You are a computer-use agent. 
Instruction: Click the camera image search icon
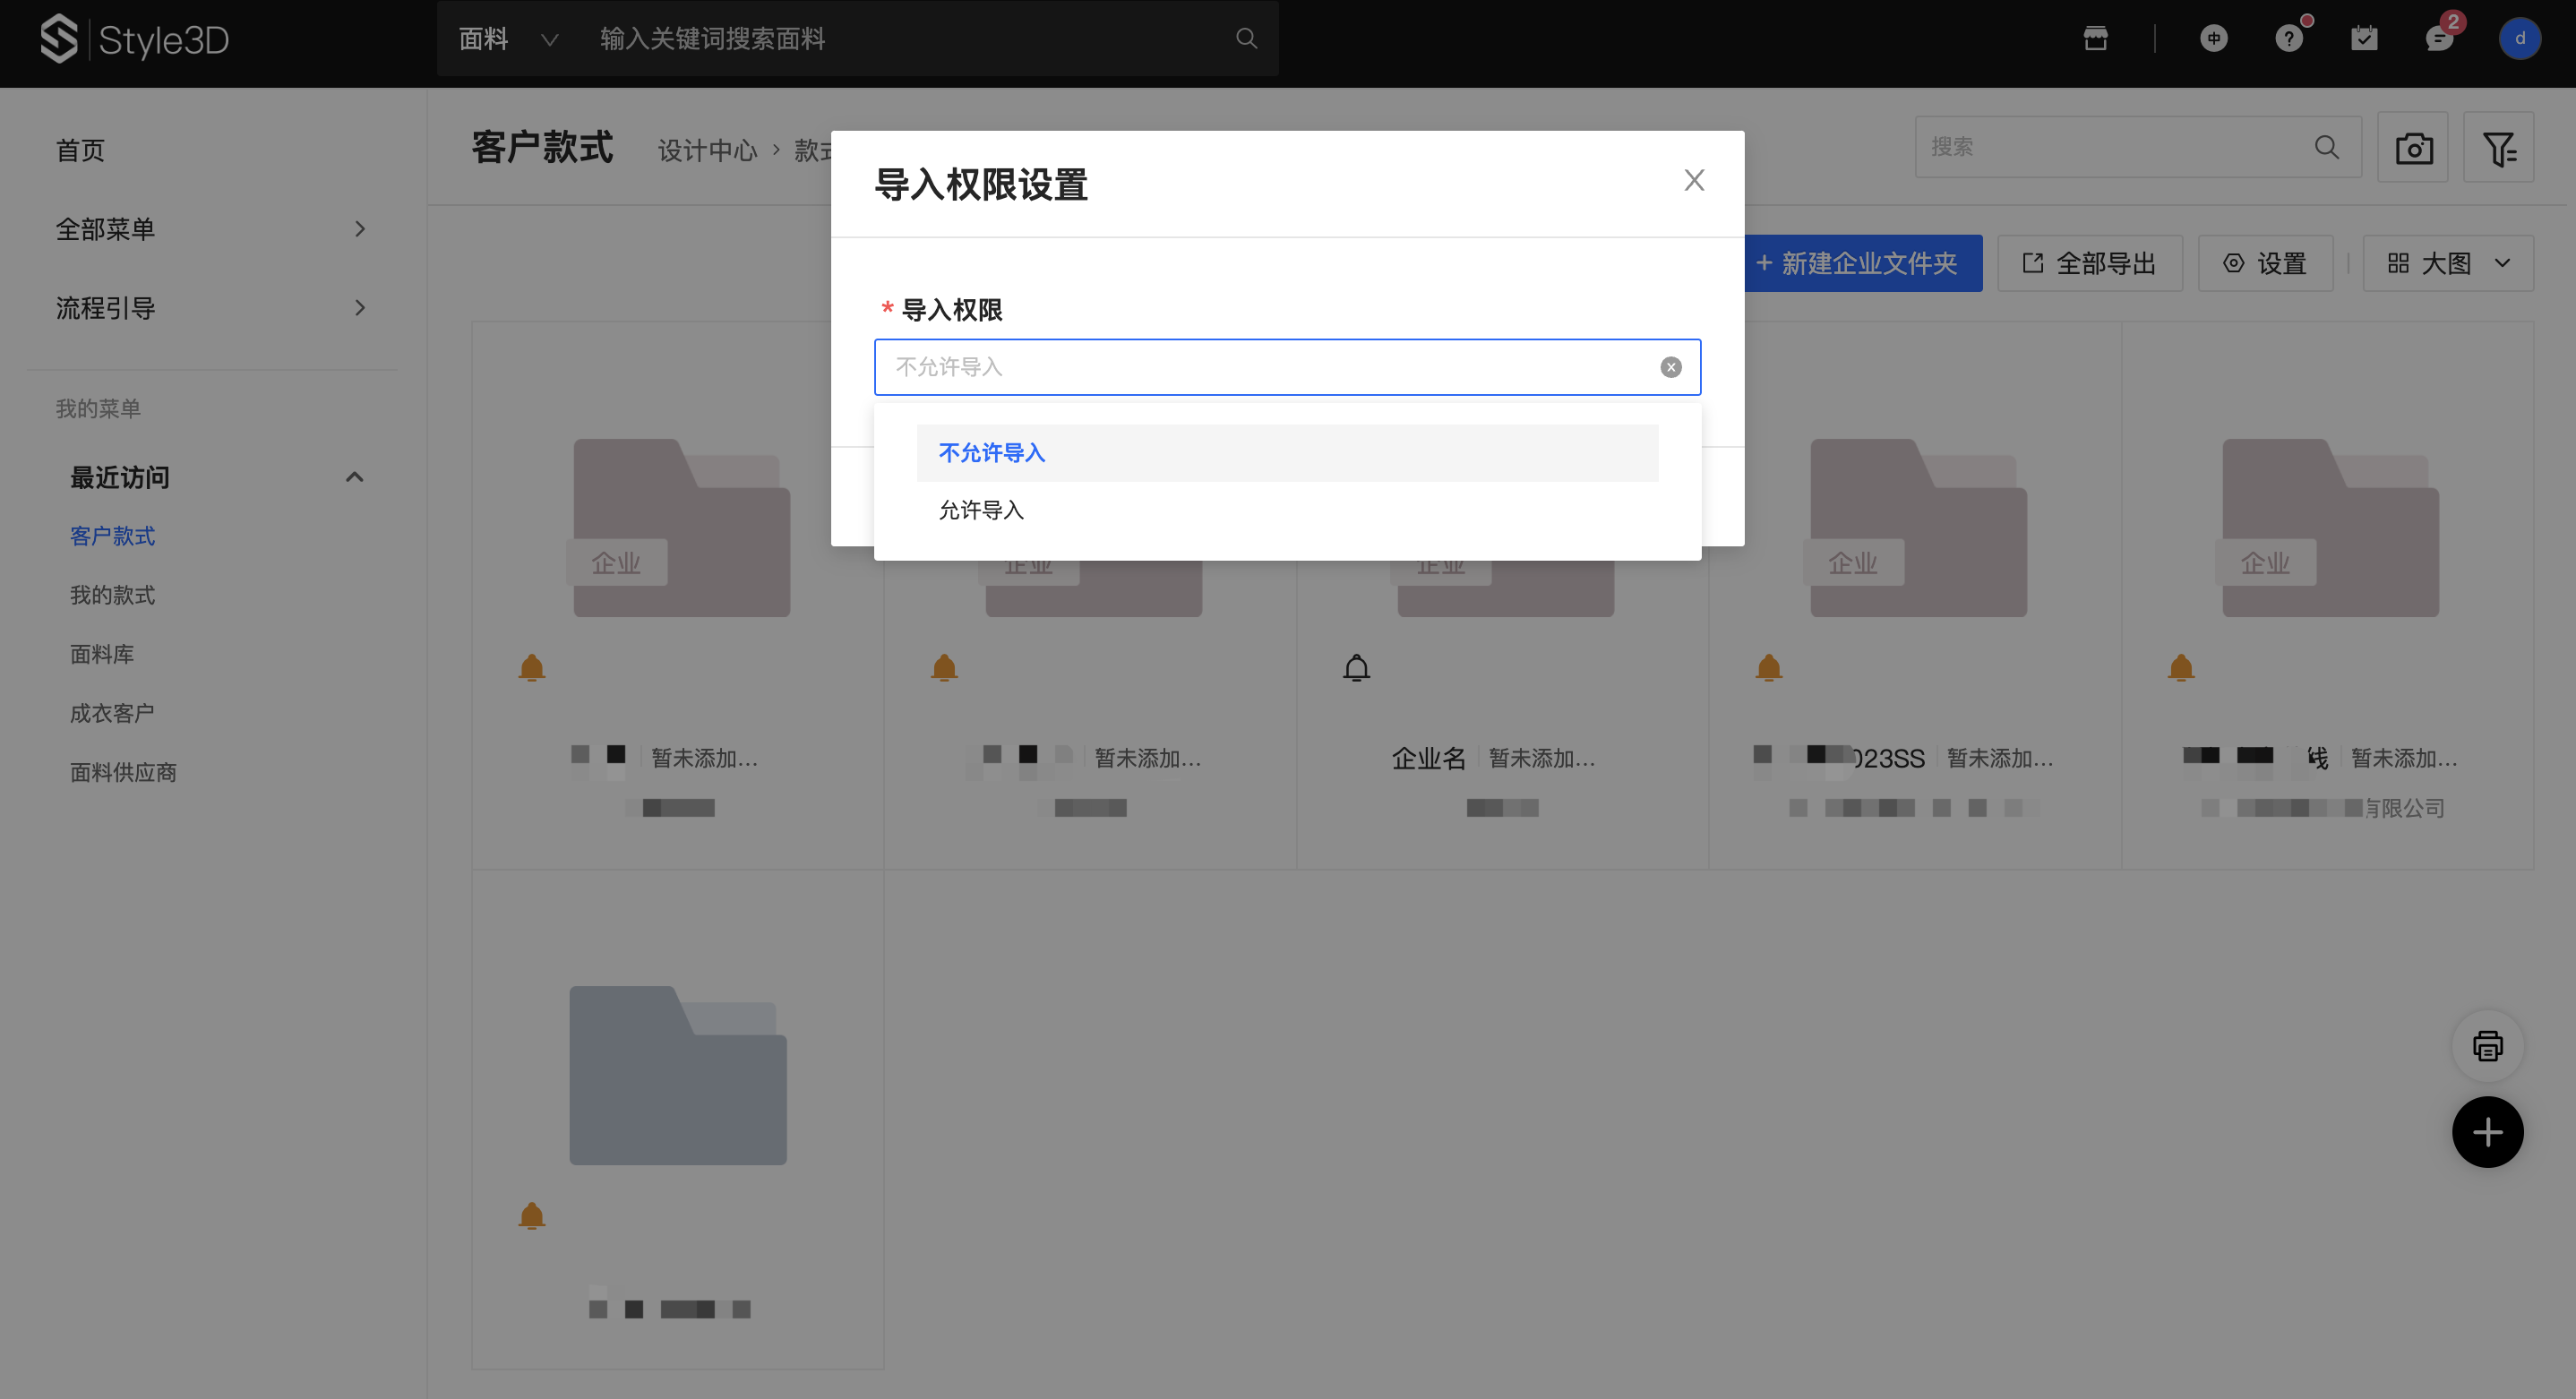pyautogui.click(x=2412, y=148)
